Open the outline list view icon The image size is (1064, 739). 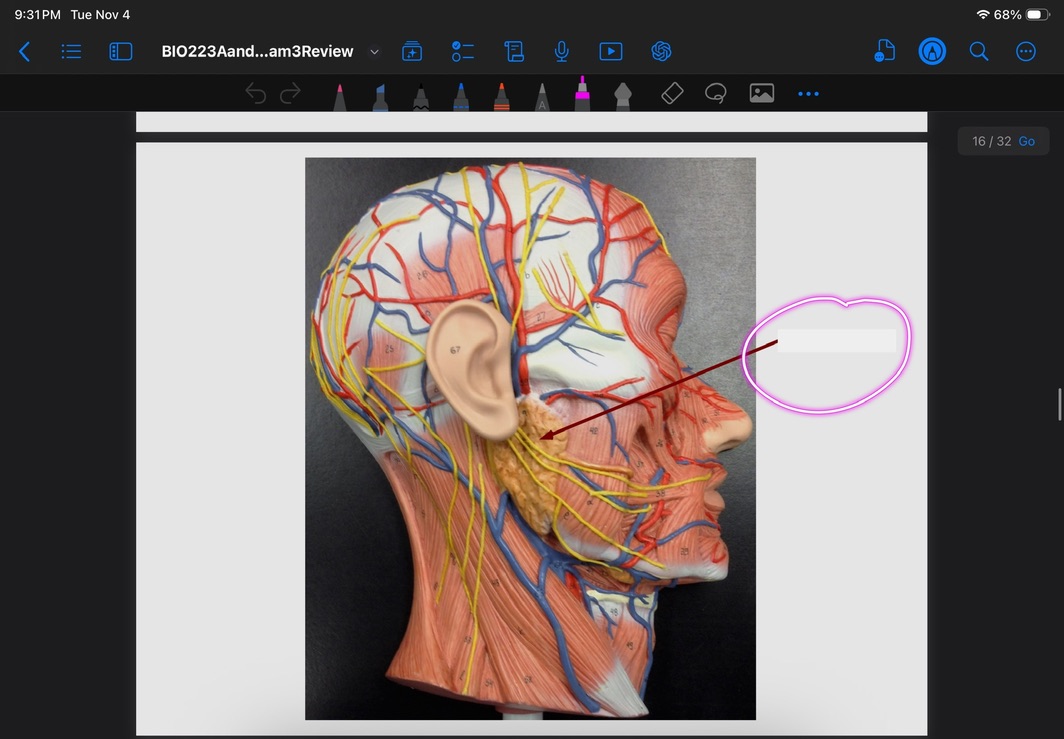tap(71, 52)
